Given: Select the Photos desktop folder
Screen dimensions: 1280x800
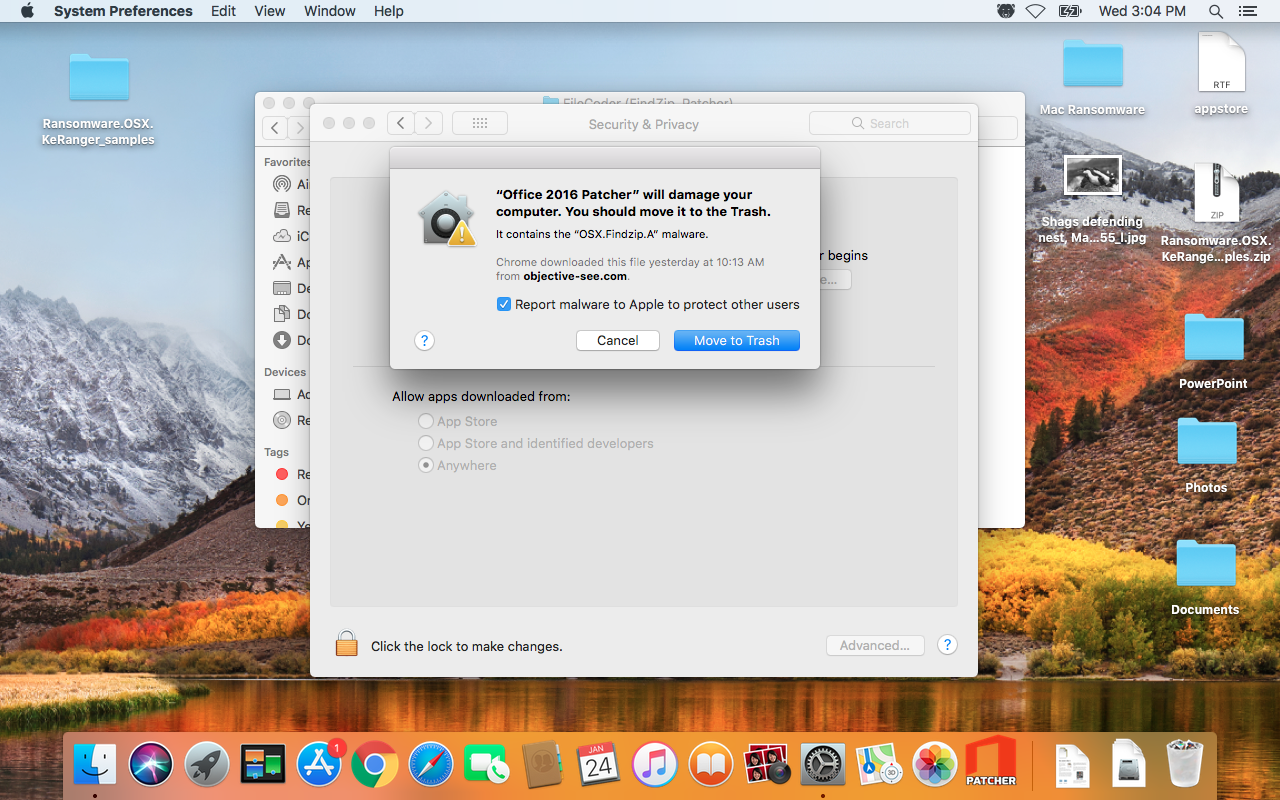Looking at the screenshot, I should pos(1206,456).
